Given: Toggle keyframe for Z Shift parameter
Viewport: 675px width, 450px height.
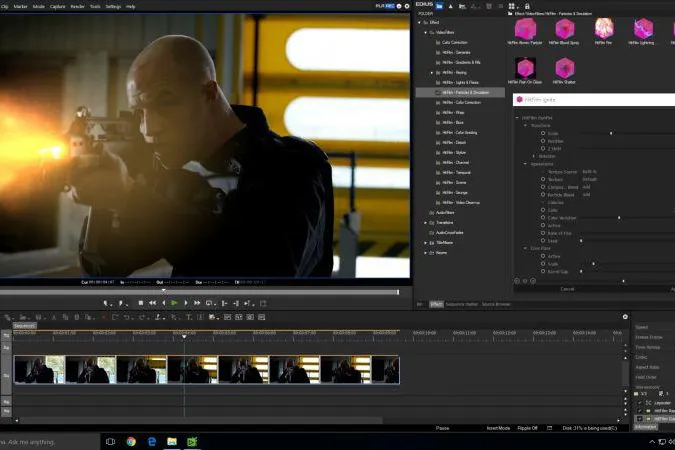Looking at the screenshot, I should coord(543,149).
